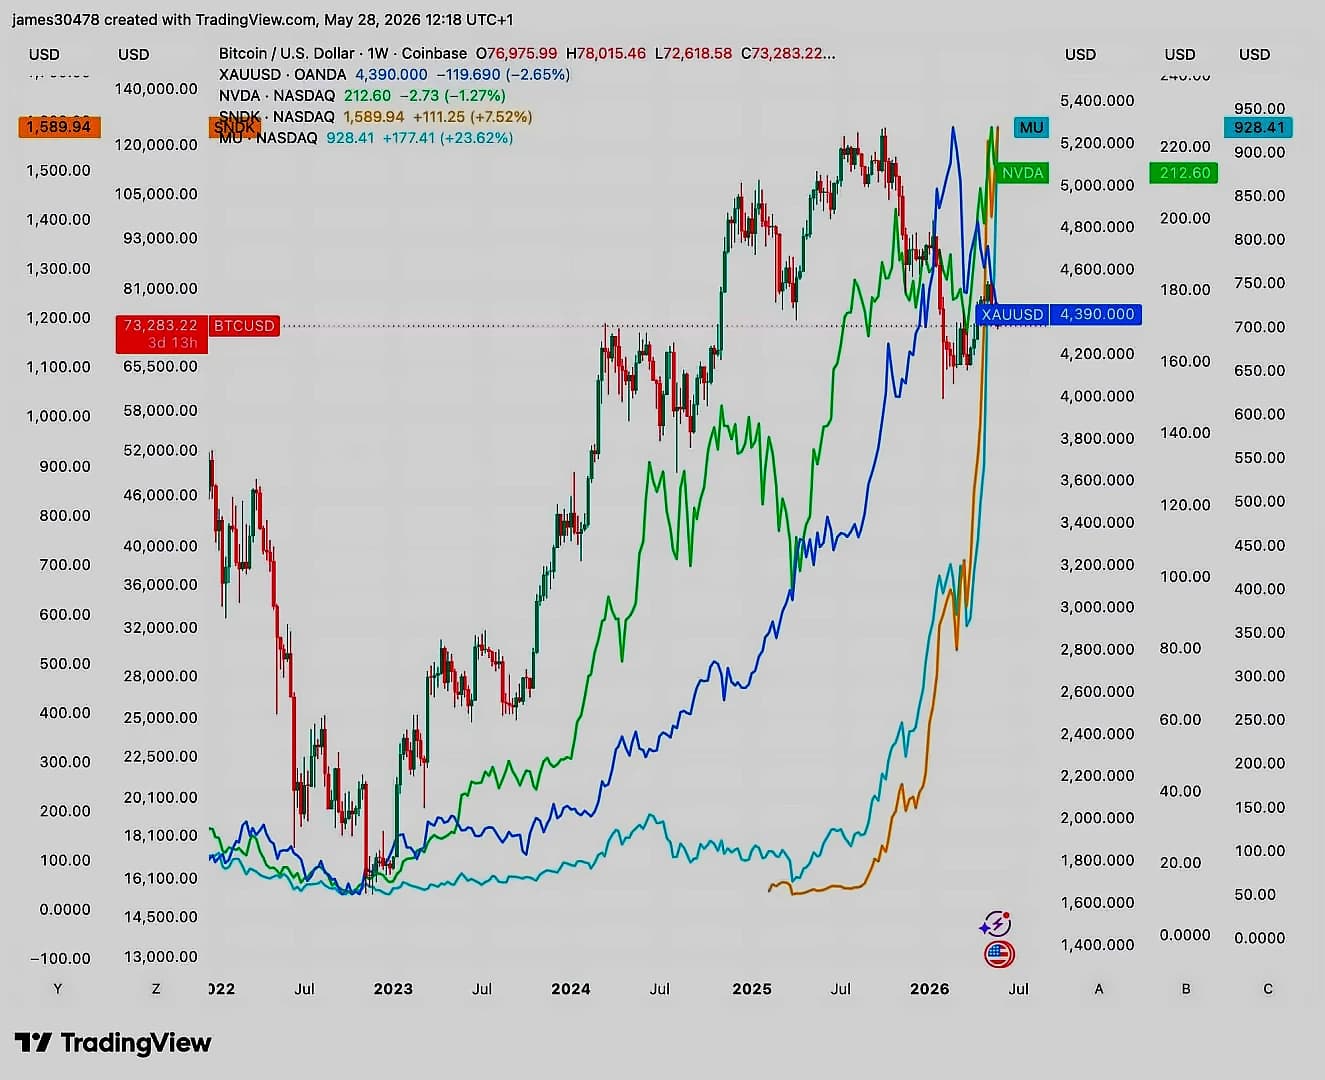
Task: Click the NVDA change value −2.73 (−1.27%)
Action: pos(452,96)
